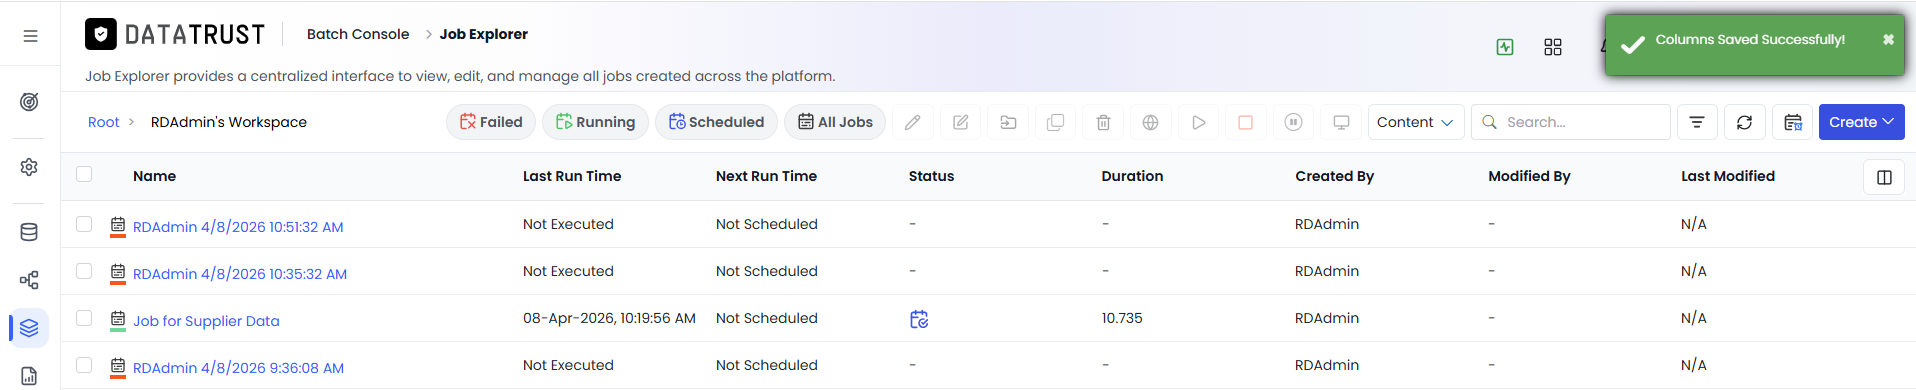The height and width of the screenshot is (390, 1916).
Task: Open the column chooser icon
Action: coord(1884,177)
